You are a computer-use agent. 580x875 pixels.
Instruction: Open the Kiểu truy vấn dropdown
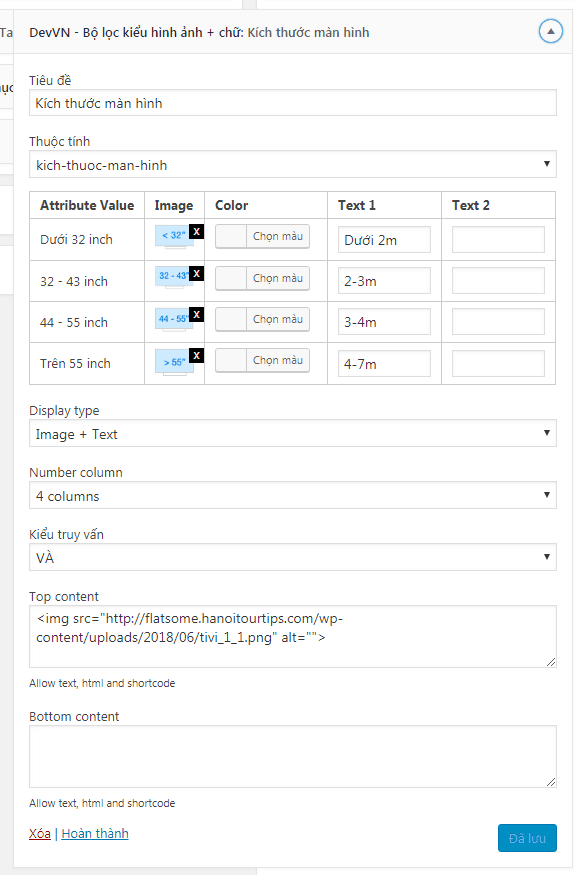292,557
